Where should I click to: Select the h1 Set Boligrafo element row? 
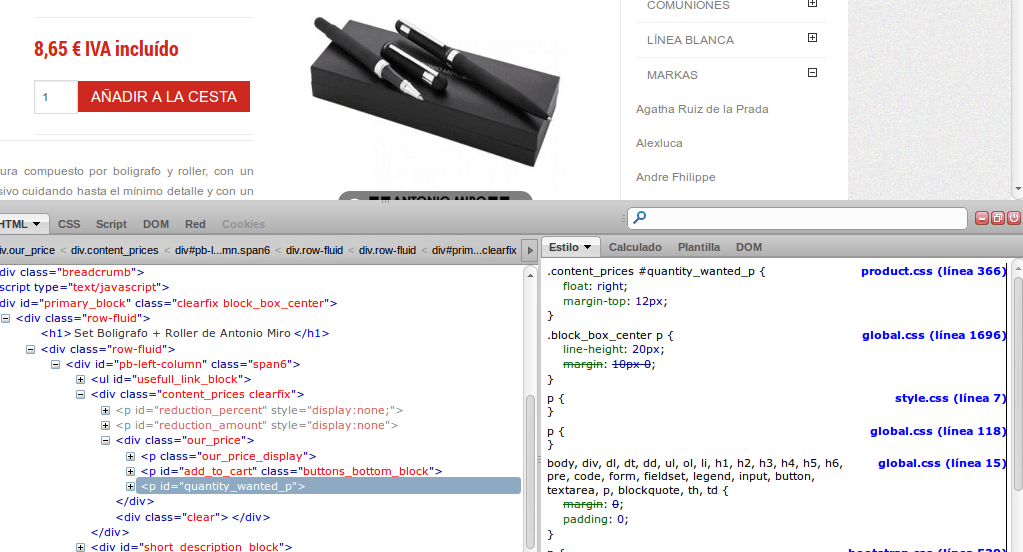click(x=185, y=333)
